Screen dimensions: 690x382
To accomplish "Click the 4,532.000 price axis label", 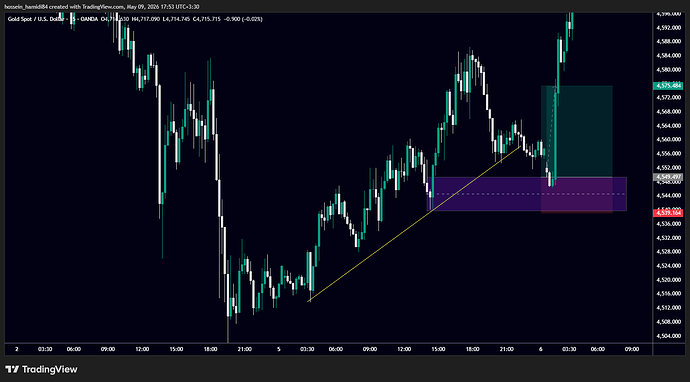I will click(x=668, y=238).
